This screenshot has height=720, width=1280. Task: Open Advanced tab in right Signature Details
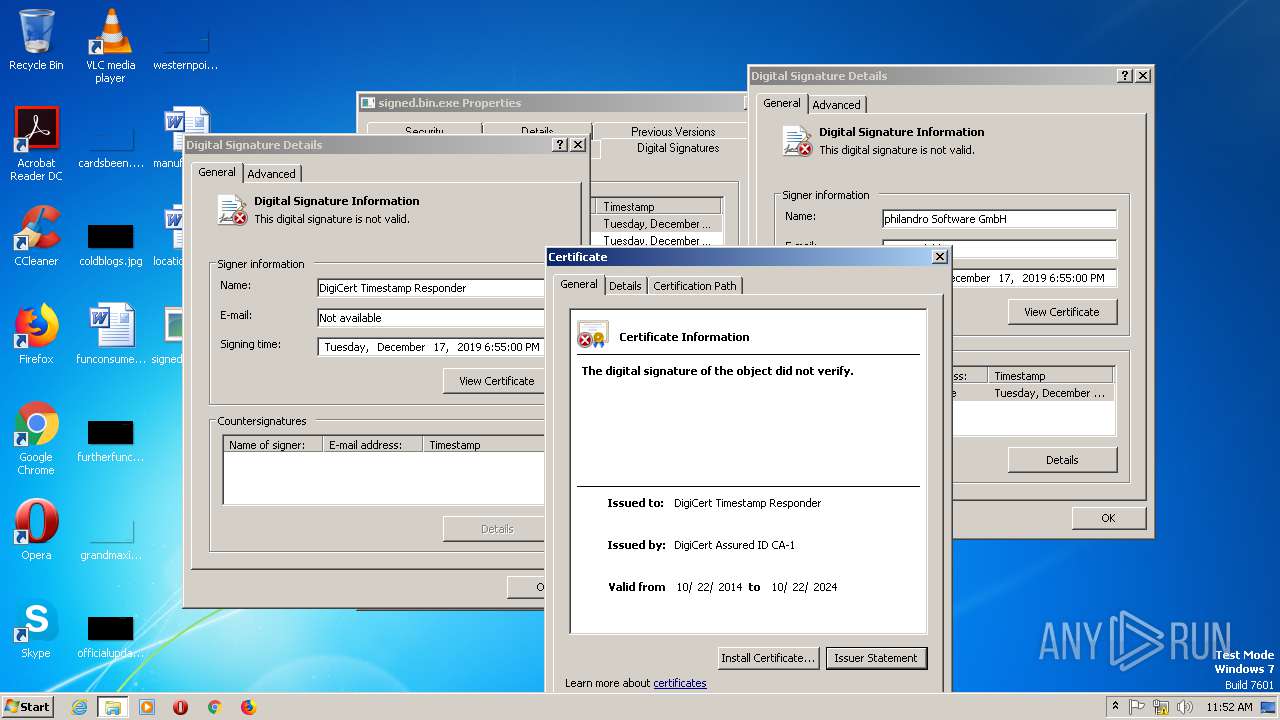[836, 105]
